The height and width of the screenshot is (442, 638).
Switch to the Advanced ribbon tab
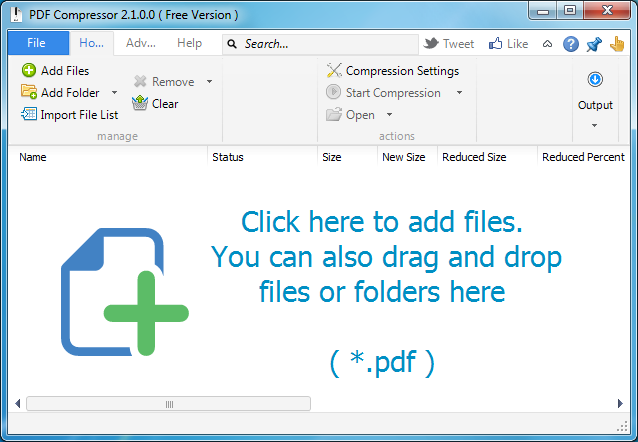pyautogui.click(x=141, y=43)
